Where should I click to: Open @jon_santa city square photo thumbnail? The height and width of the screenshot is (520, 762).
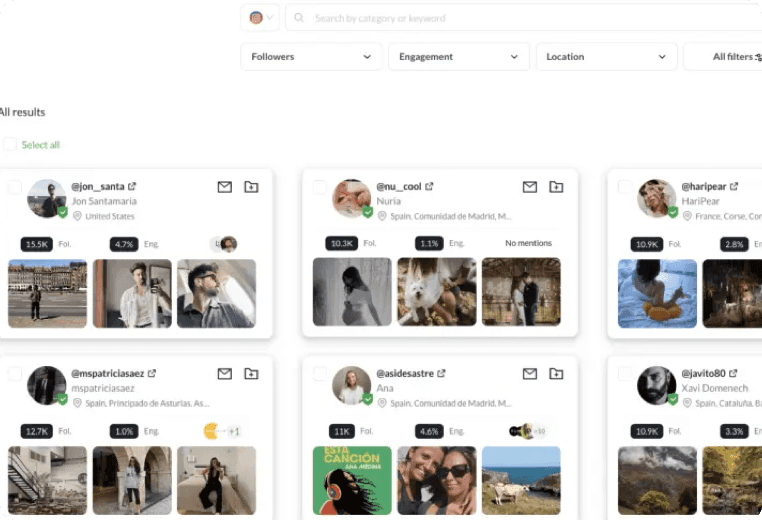pyautogui.click(x=48, y=294)
